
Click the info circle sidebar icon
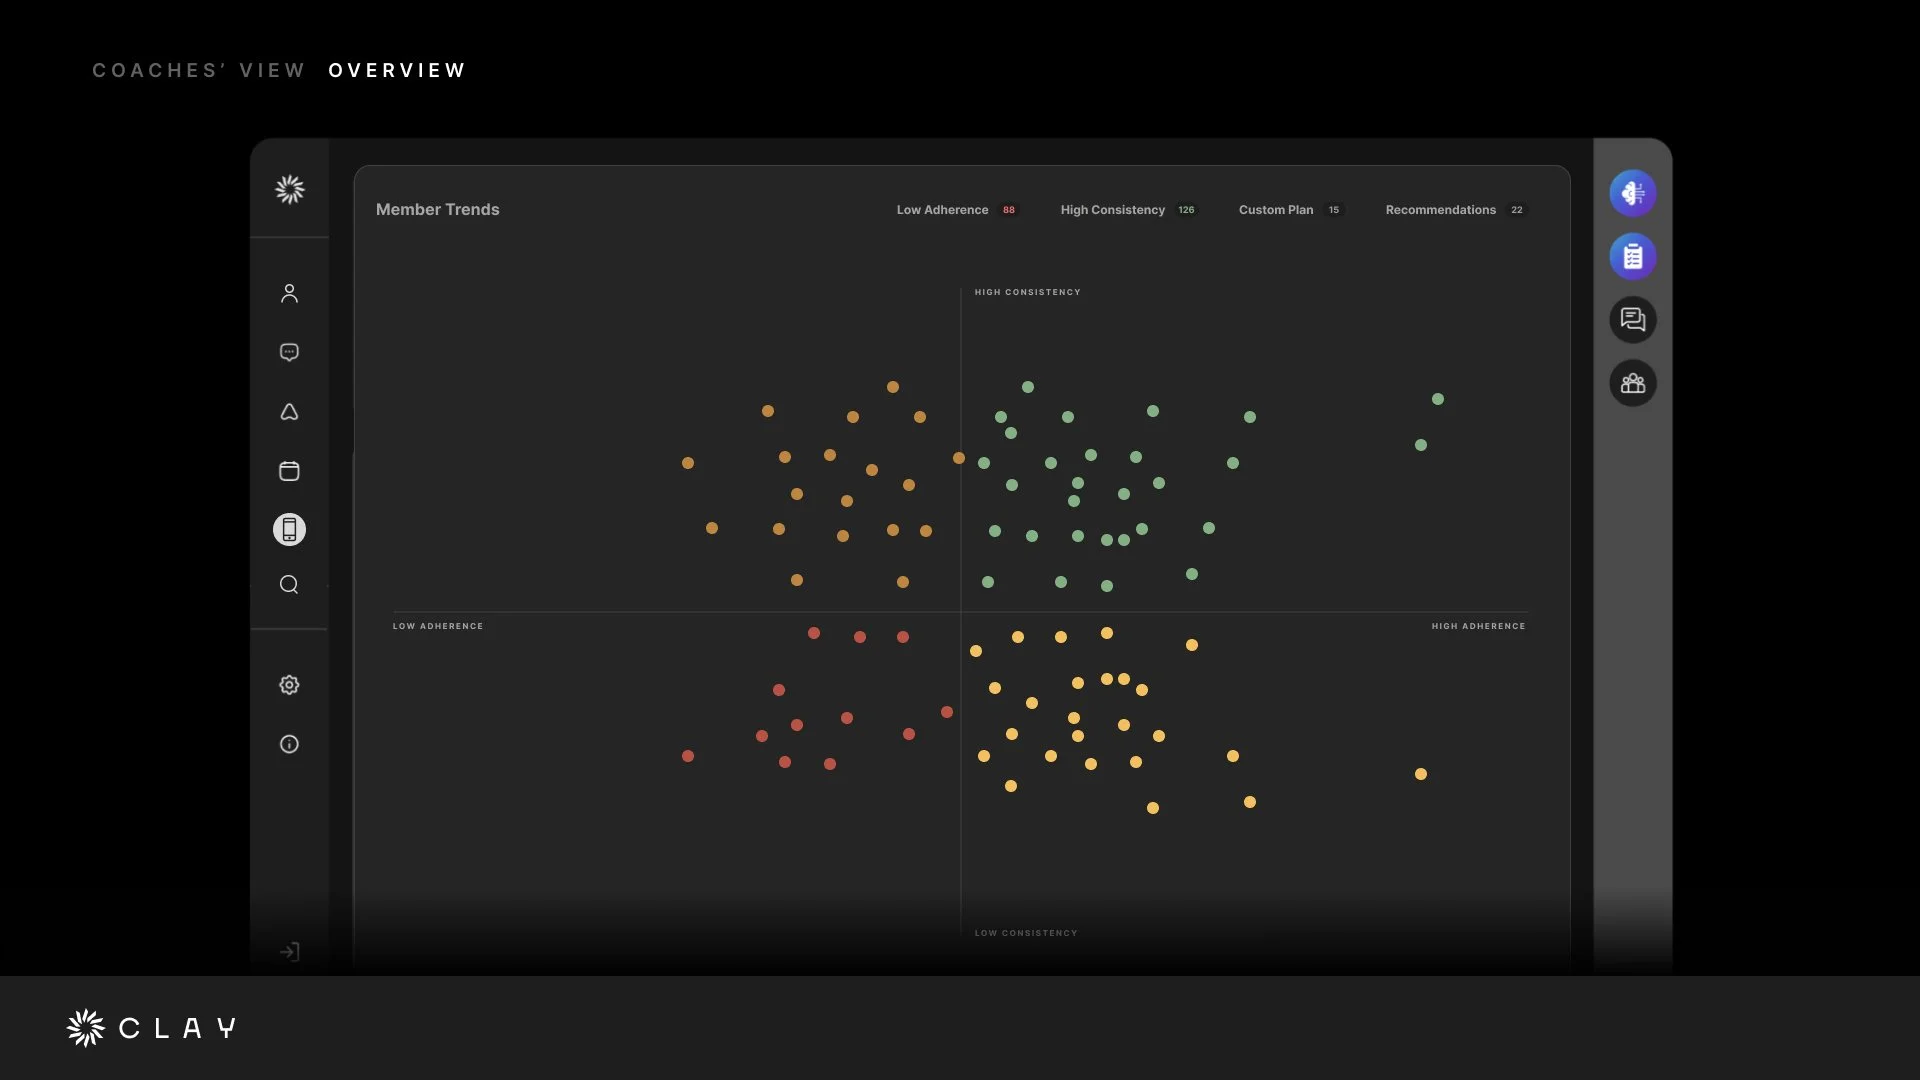coord(289,744)
